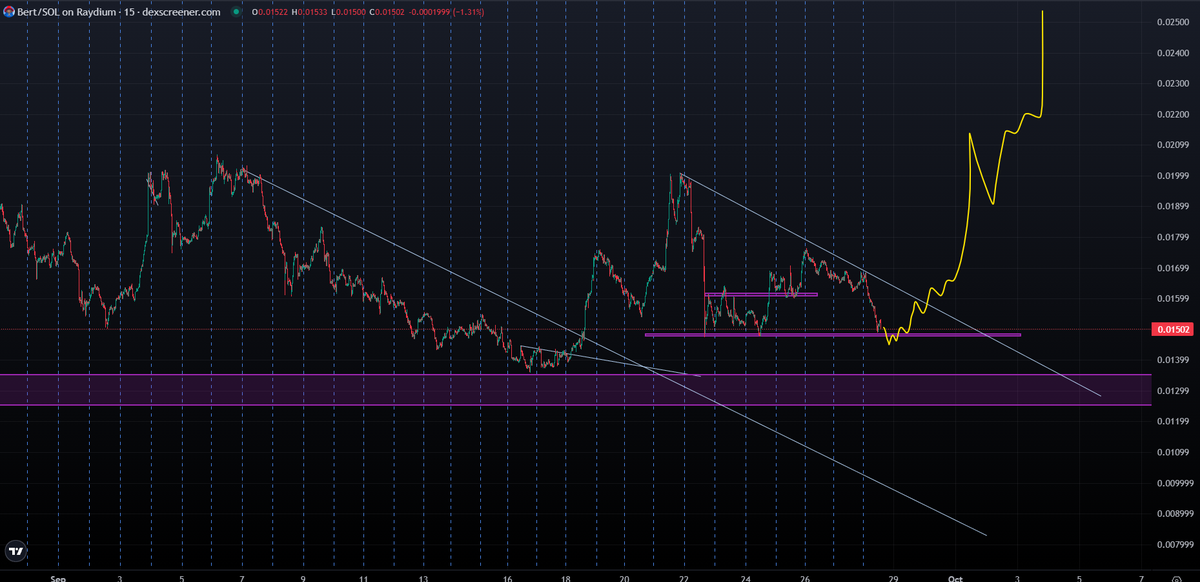
Task: Click the low value L0.01500
Action: 350,12
